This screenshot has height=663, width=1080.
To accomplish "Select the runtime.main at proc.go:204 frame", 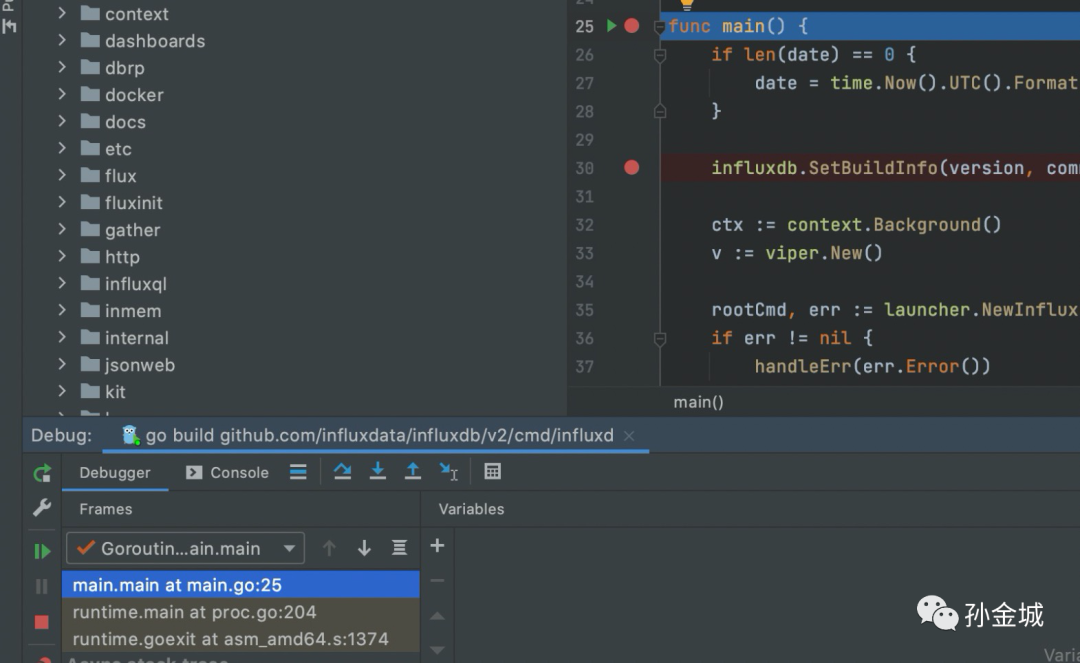I will [195, 612].
